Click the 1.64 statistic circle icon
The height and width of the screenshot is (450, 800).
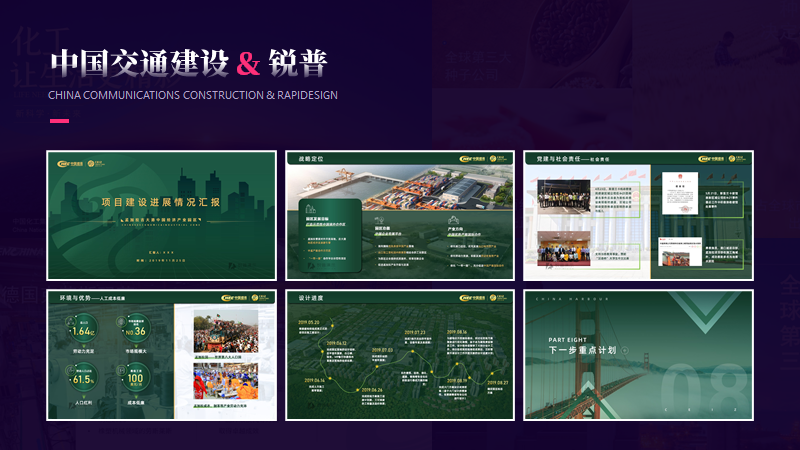tap(84, 330)
